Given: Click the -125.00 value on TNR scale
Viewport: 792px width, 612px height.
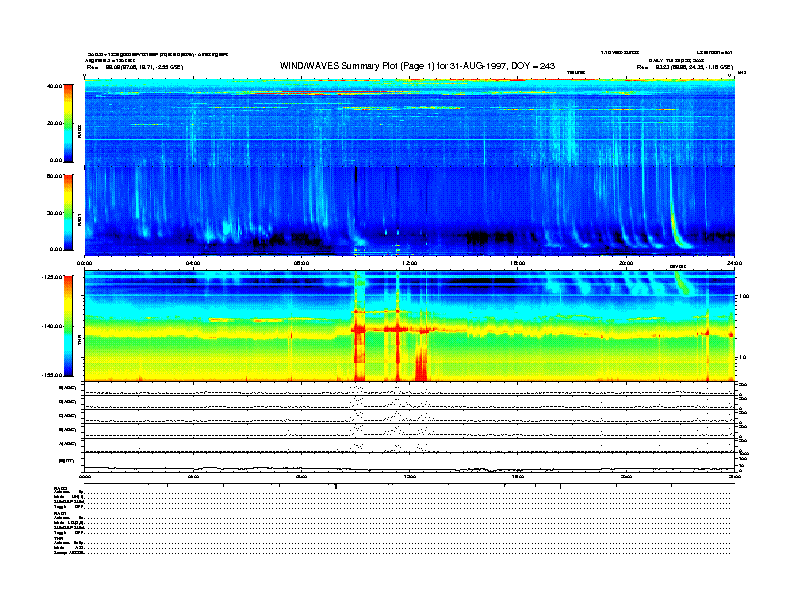Looking at the screenshot, I should coord(52,277).
